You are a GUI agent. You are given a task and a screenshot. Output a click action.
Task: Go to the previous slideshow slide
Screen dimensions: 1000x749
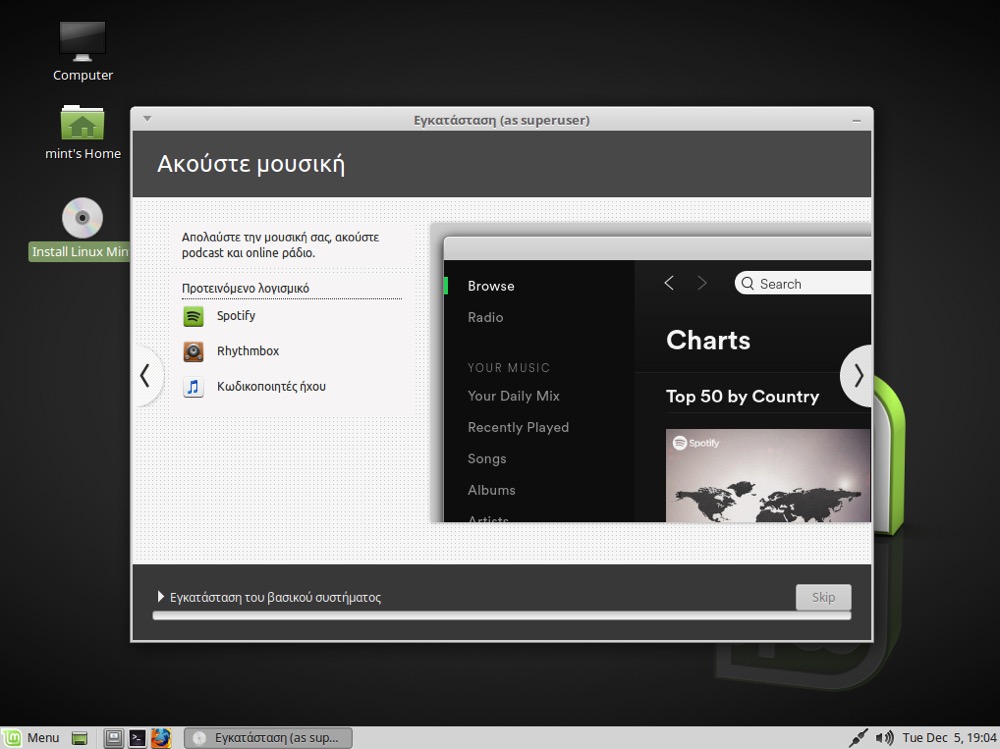click(x=146, y=375)
